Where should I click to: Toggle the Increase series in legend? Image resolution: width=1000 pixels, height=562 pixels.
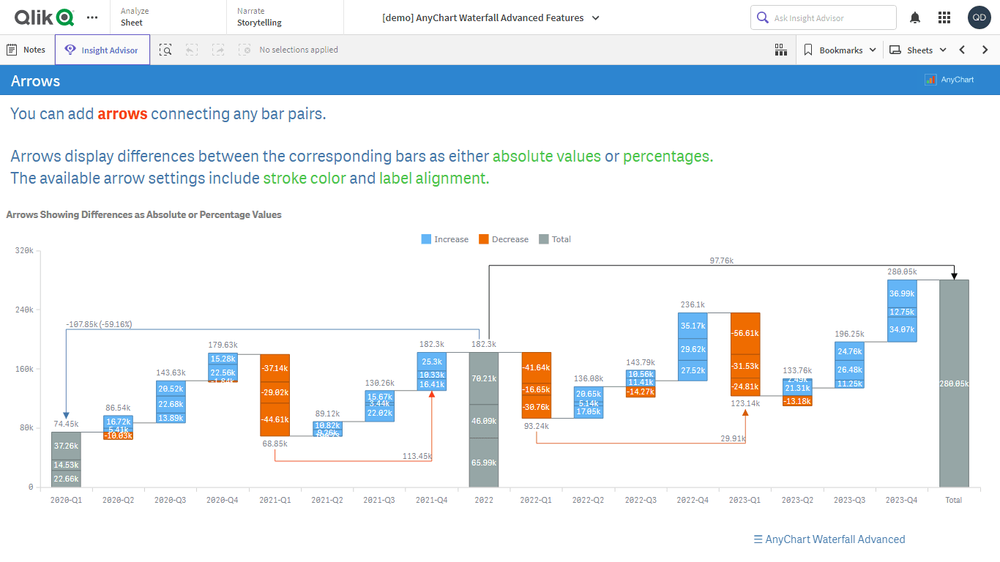(x=445, y=239)
